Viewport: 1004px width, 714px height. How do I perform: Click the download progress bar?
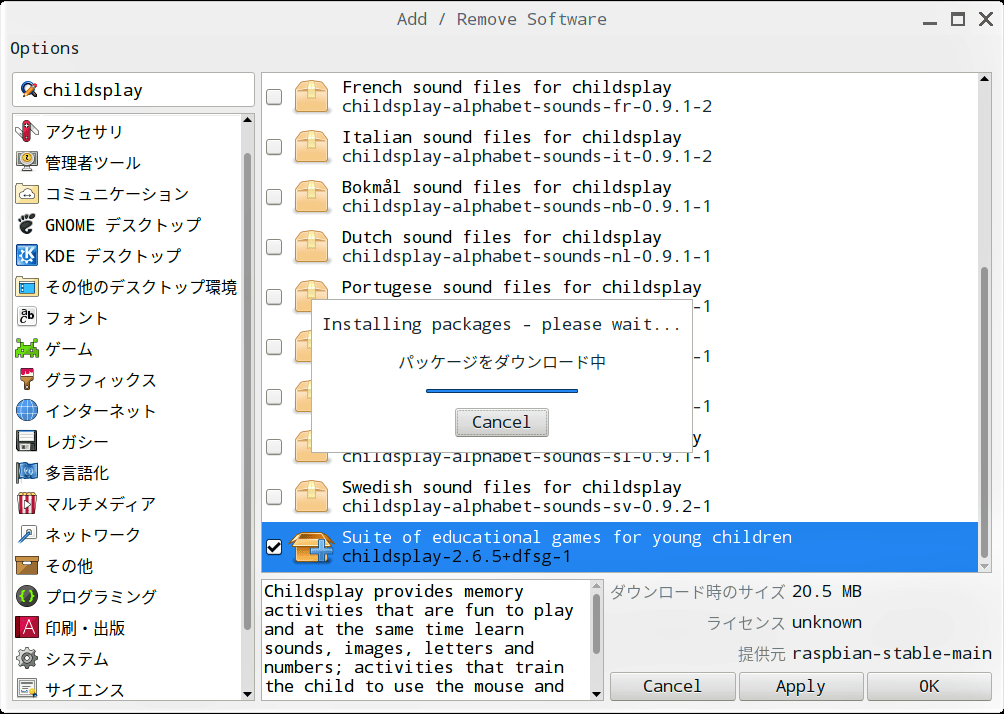pos(502,391)
